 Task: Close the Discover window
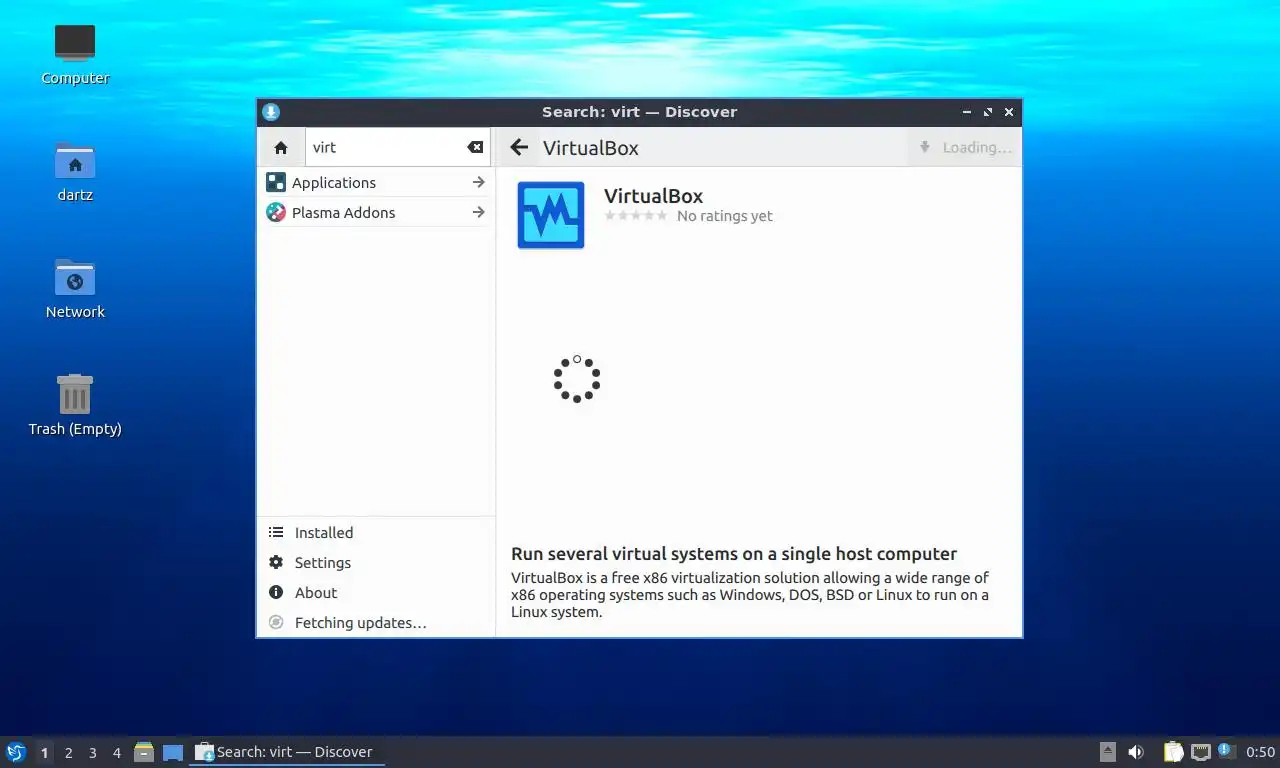(1009, 112)
